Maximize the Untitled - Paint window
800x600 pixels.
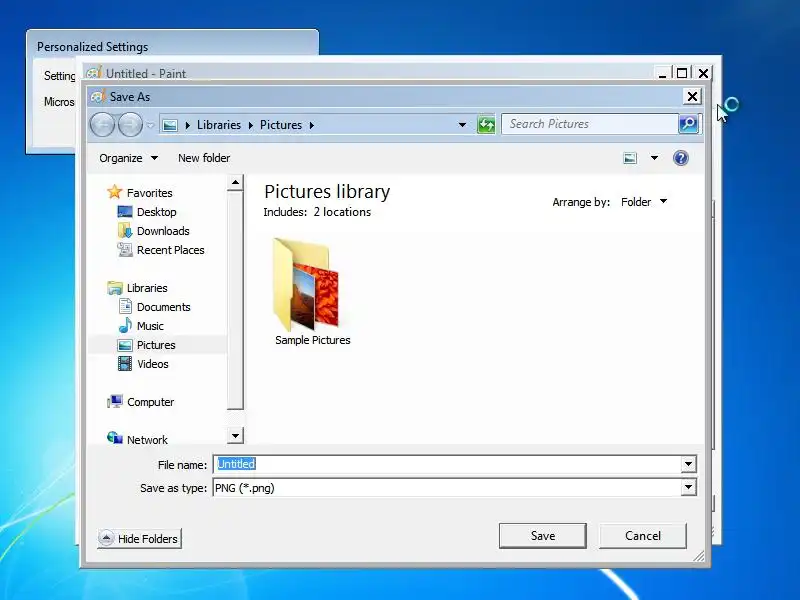click(682, 73)
